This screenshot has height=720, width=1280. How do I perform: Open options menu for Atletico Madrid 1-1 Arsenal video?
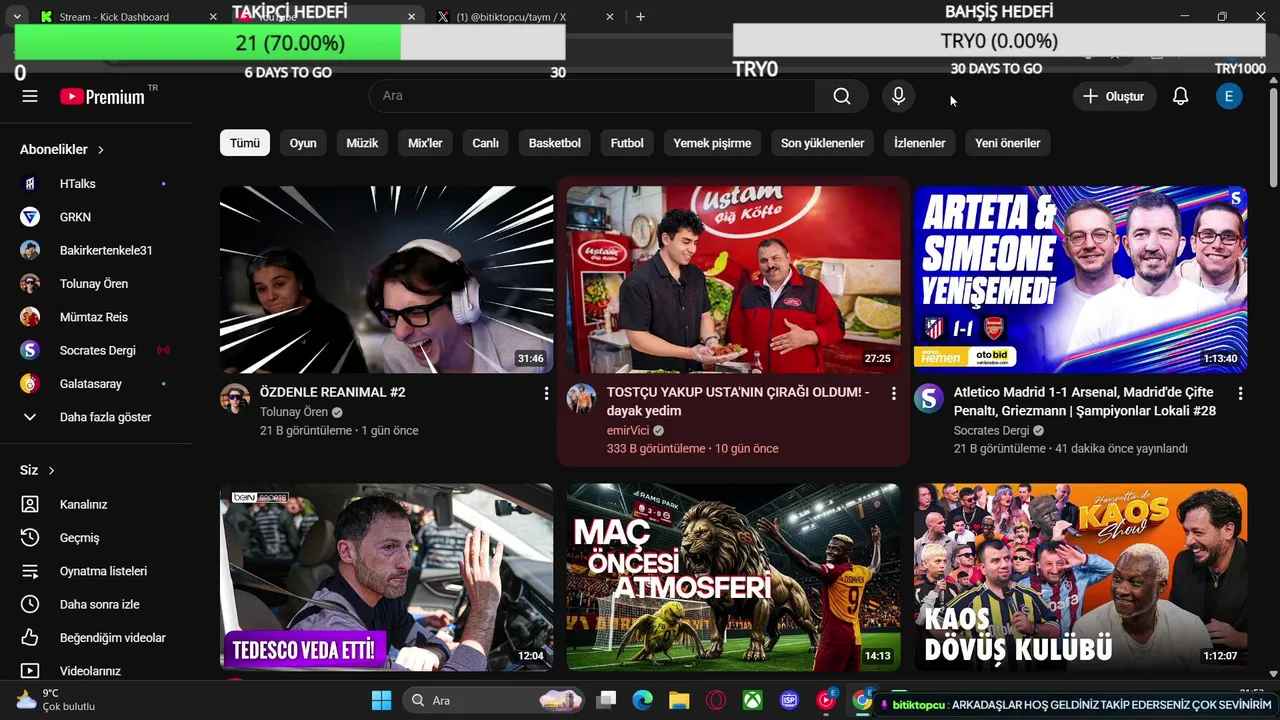pos(1240,394)
